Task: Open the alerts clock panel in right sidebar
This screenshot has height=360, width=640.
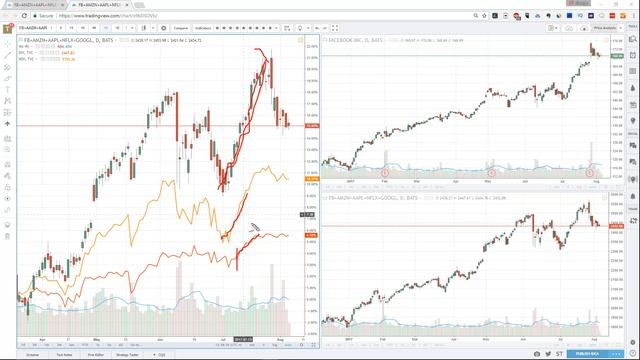Action: 633,55
